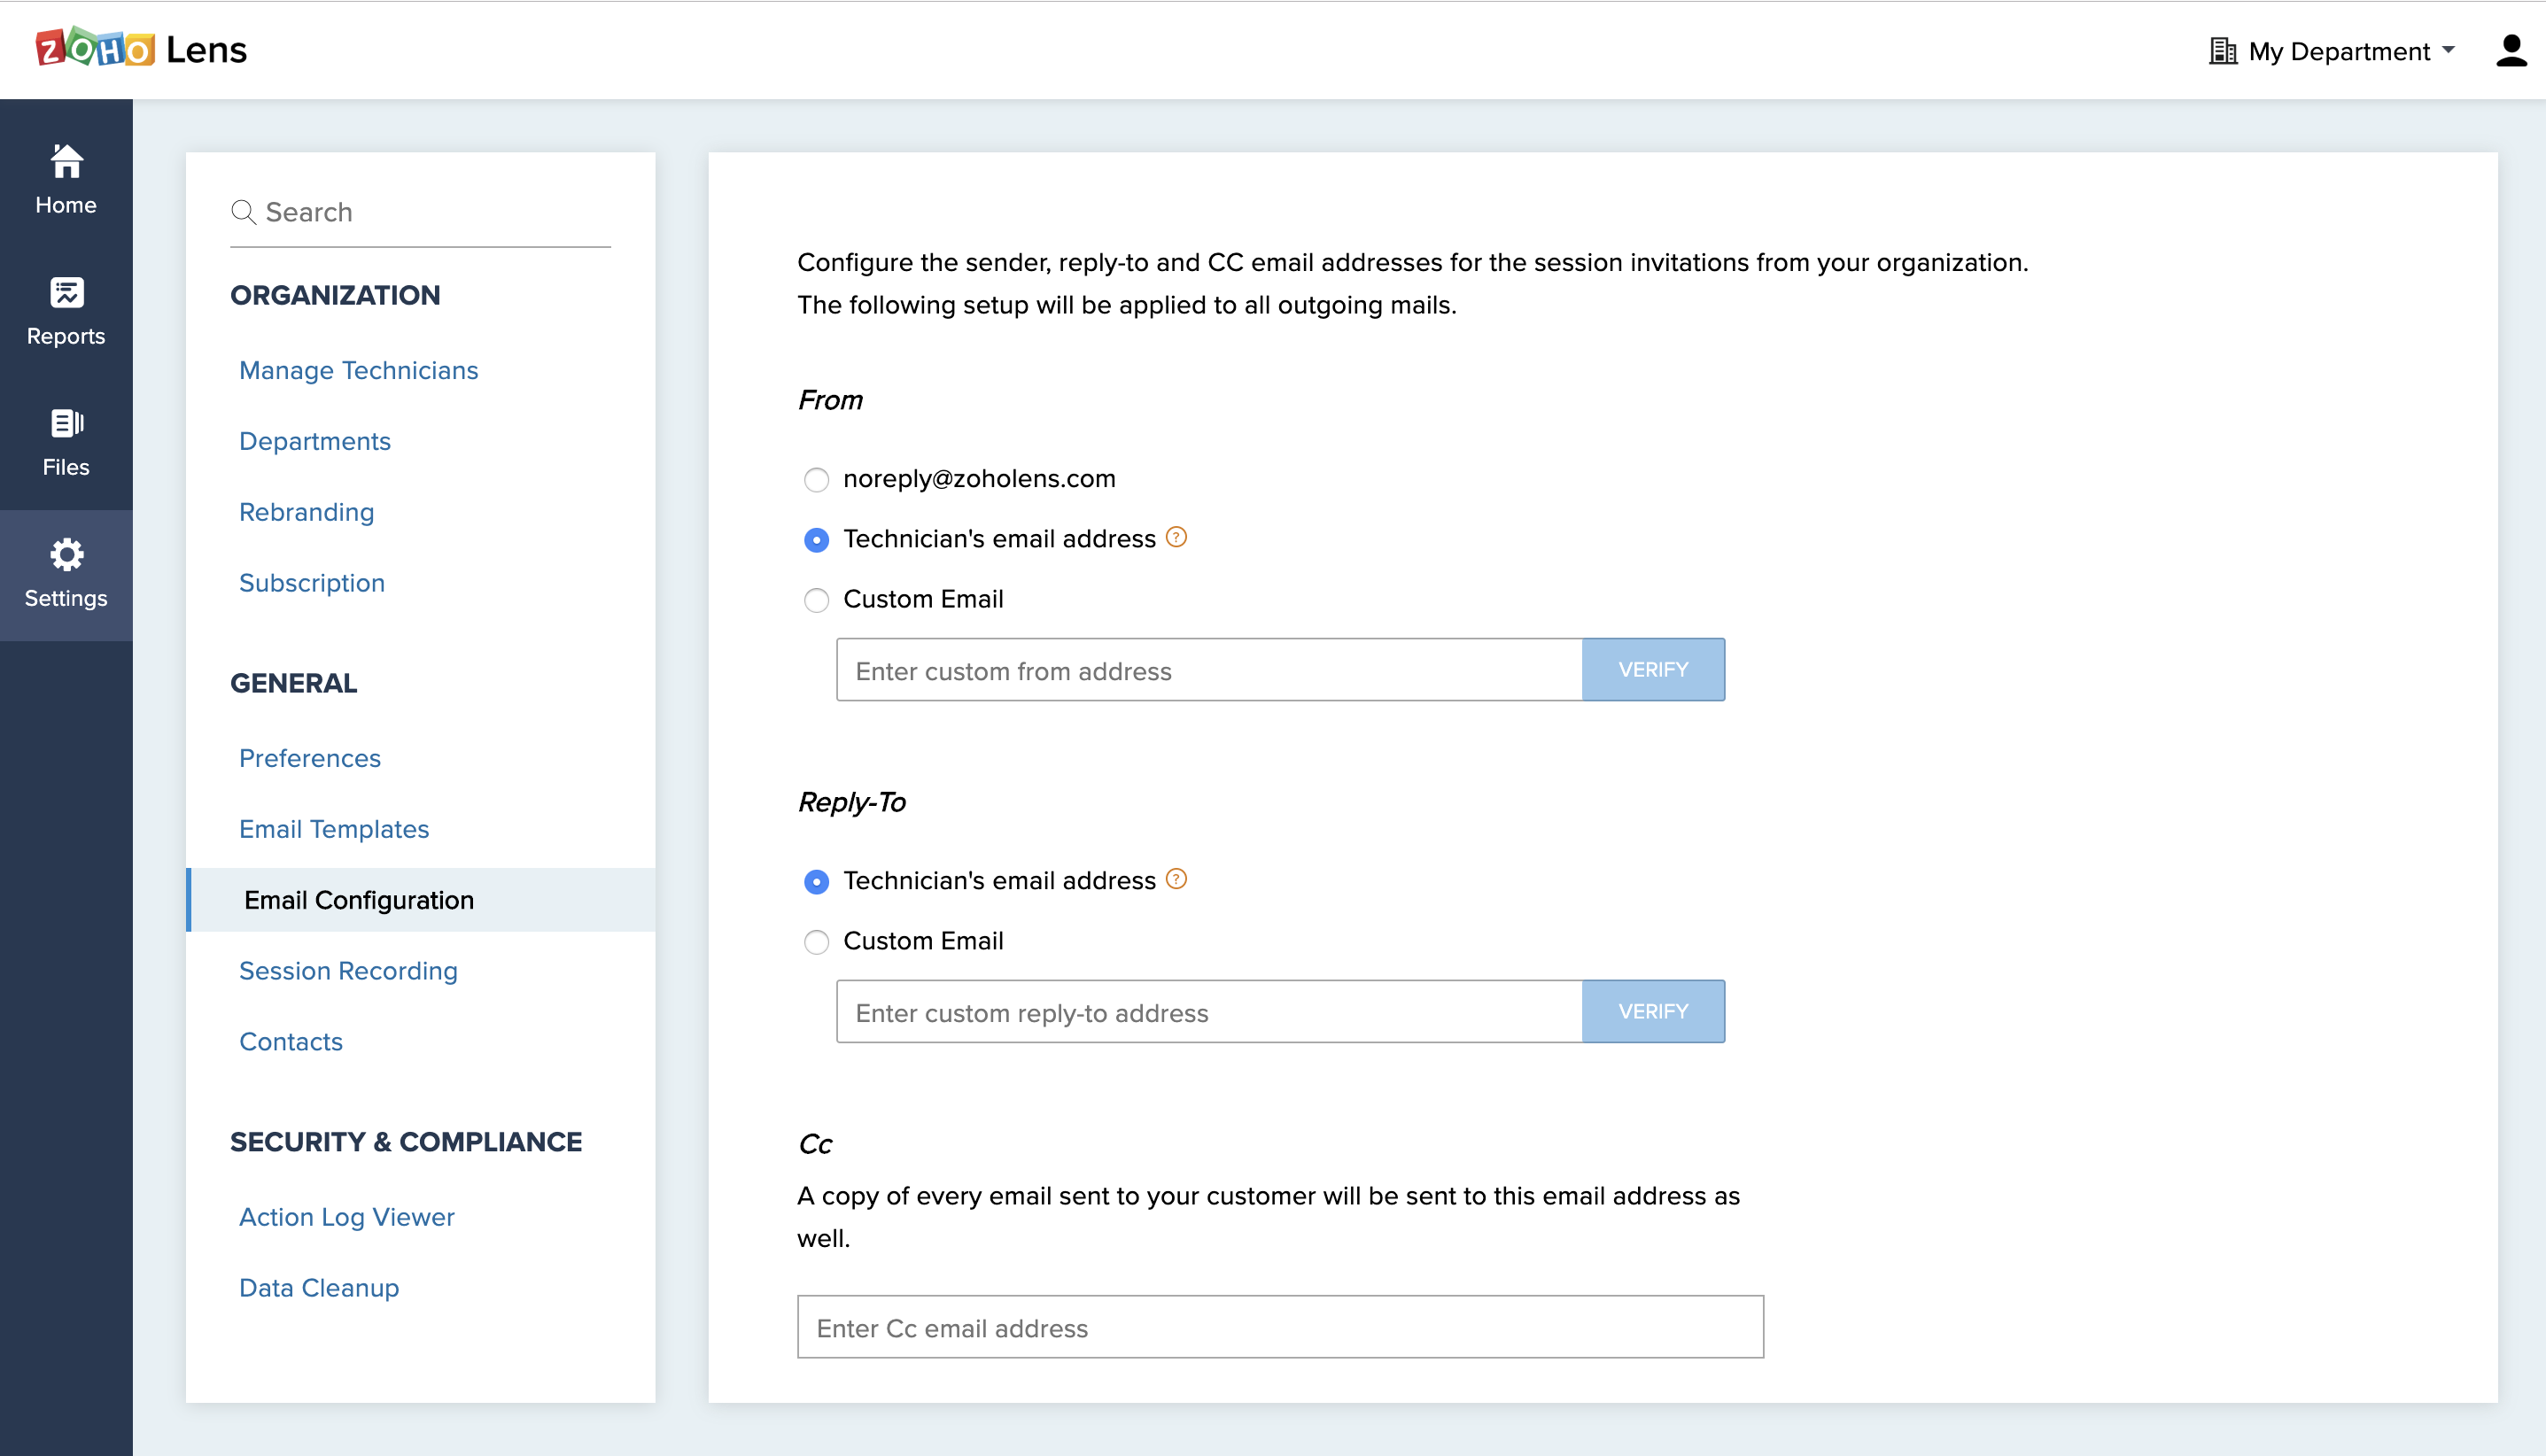Viewport: 2546px width, 1456px height.
Task: Click the user profile avatar icon
Action: click(2511, 50)
